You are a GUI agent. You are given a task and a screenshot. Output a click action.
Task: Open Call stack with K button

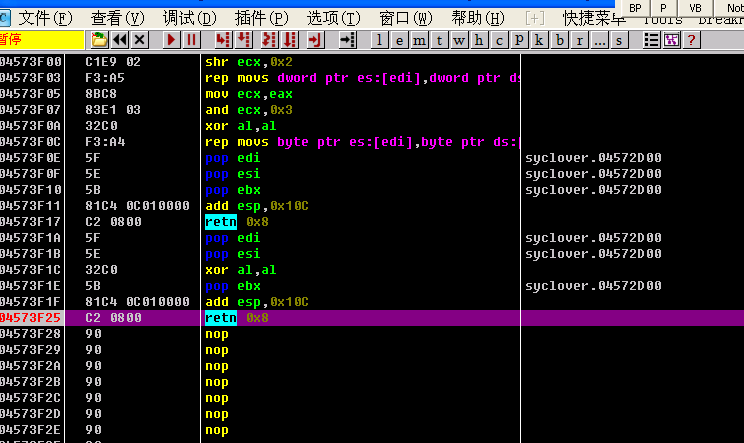click(540, 39)
